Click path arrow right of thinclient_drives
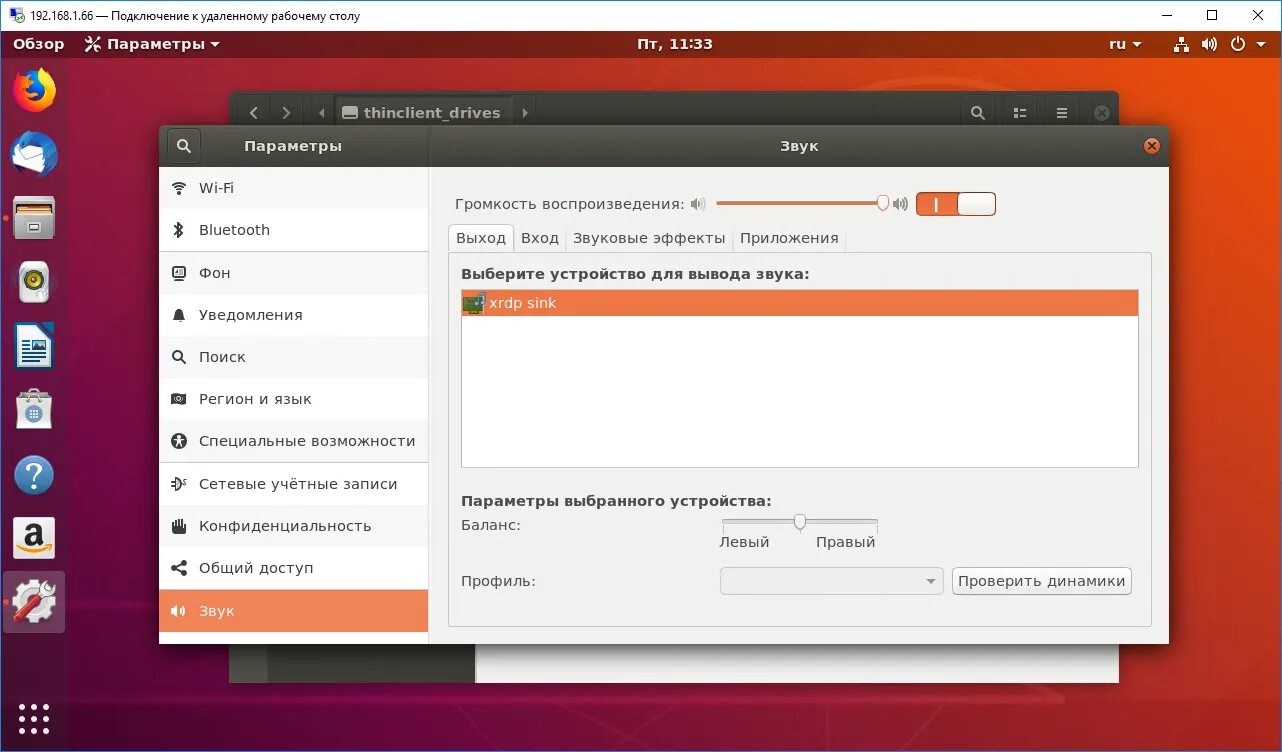This screenshot has height=752, width=1282. (525, 113)
